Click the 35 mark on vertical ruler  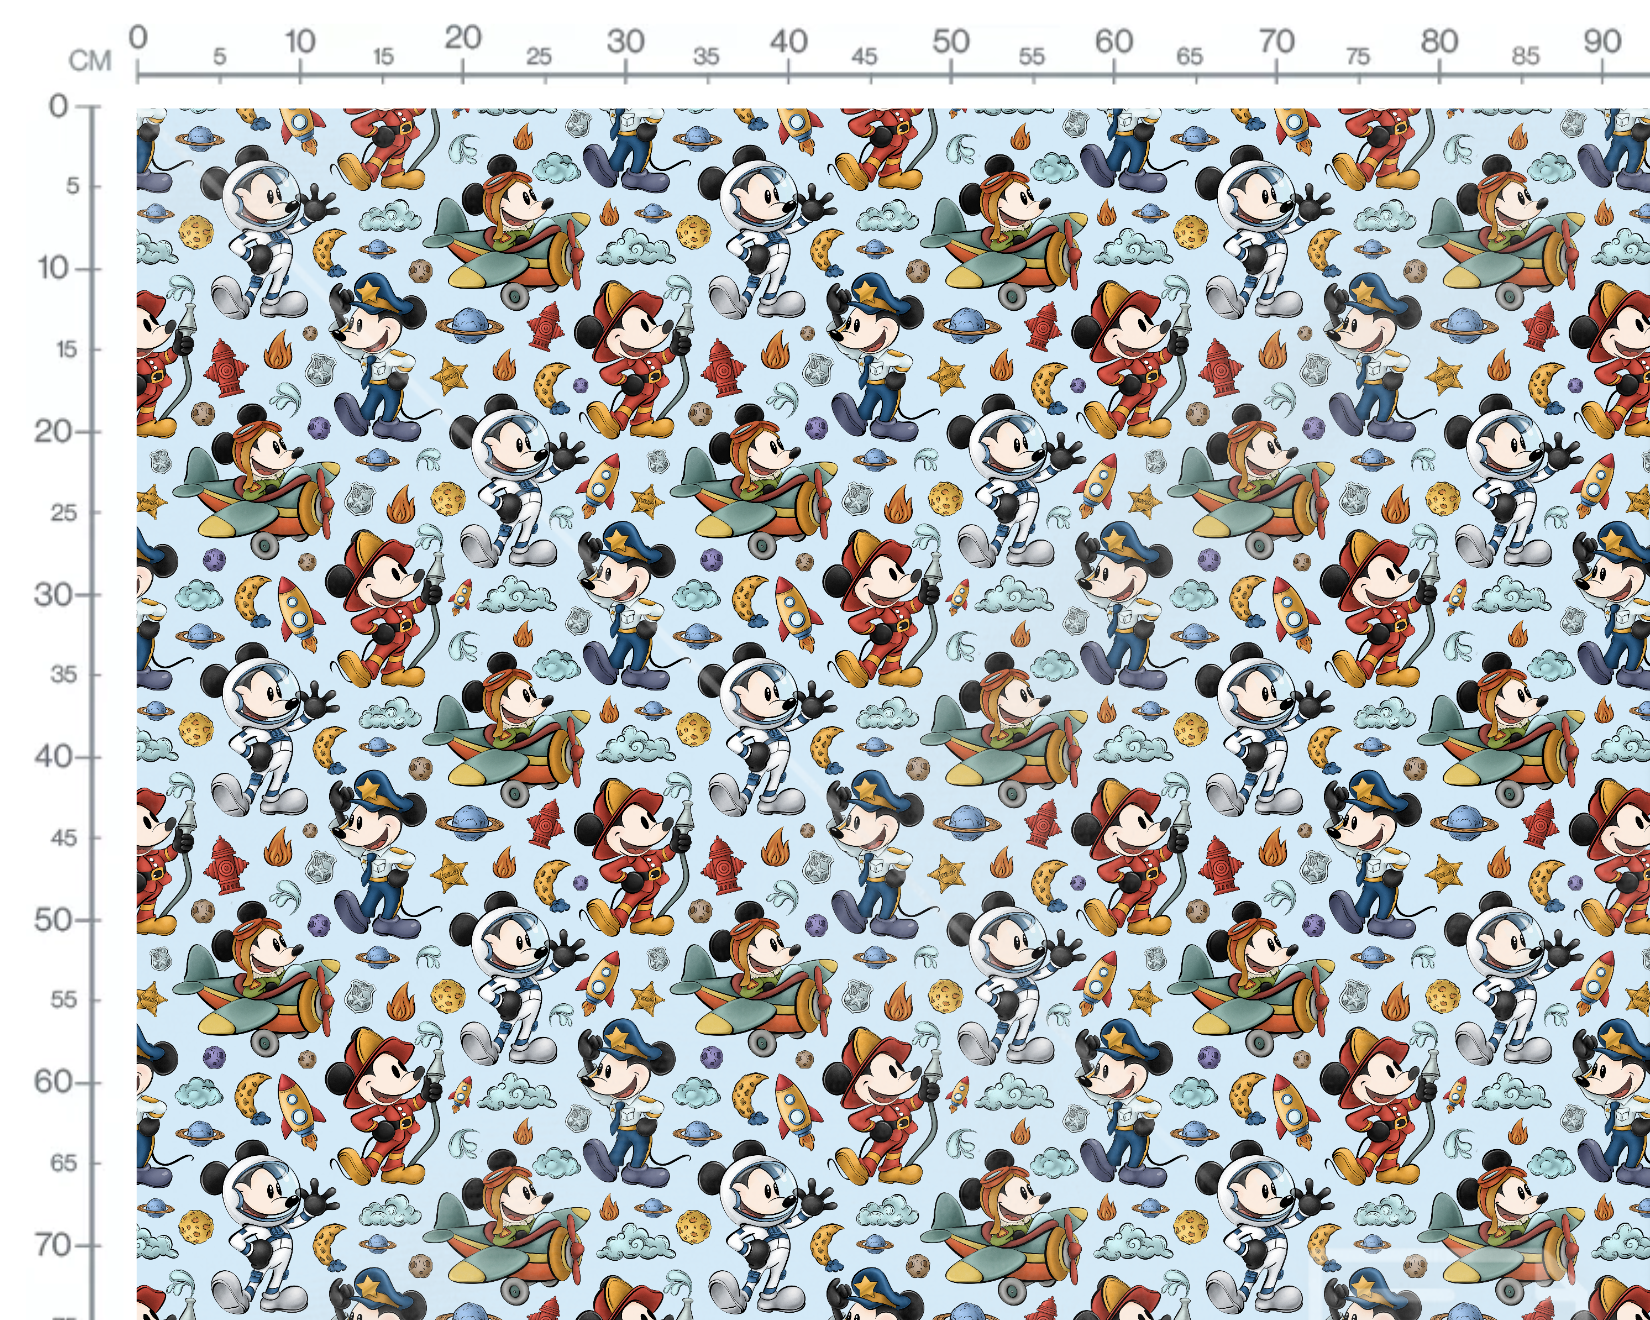(64, 675)
